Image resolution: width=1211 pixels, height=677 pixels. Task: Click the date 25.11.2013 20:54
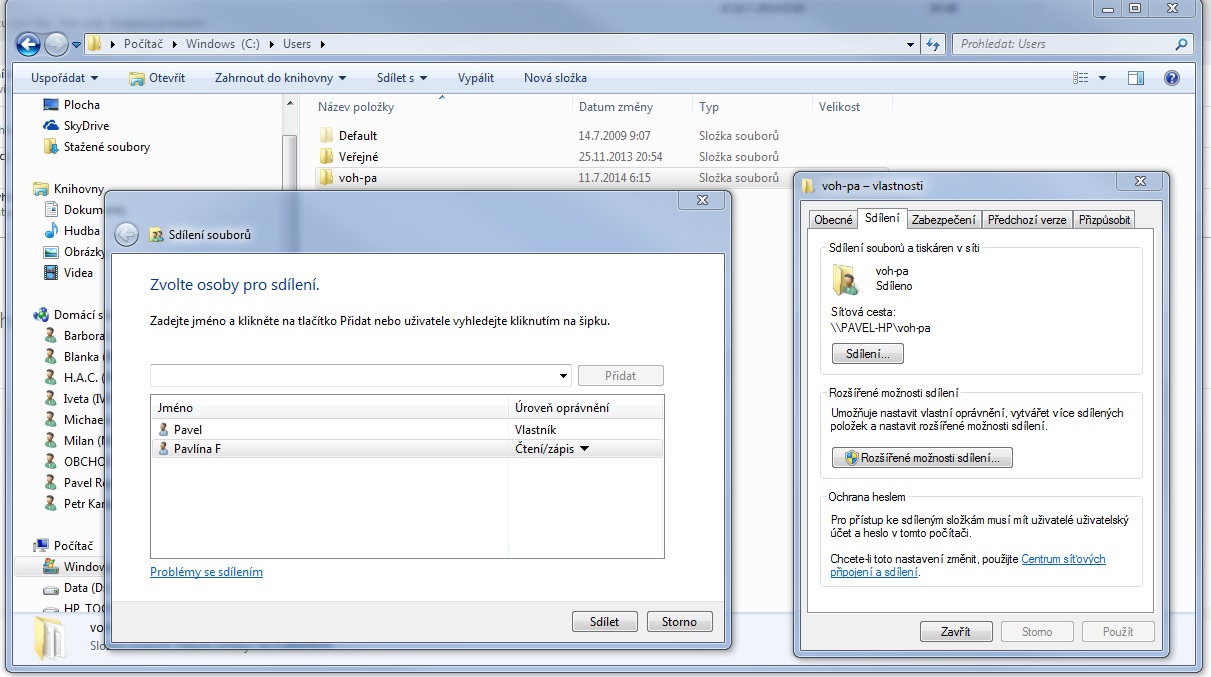pos(620,157)
